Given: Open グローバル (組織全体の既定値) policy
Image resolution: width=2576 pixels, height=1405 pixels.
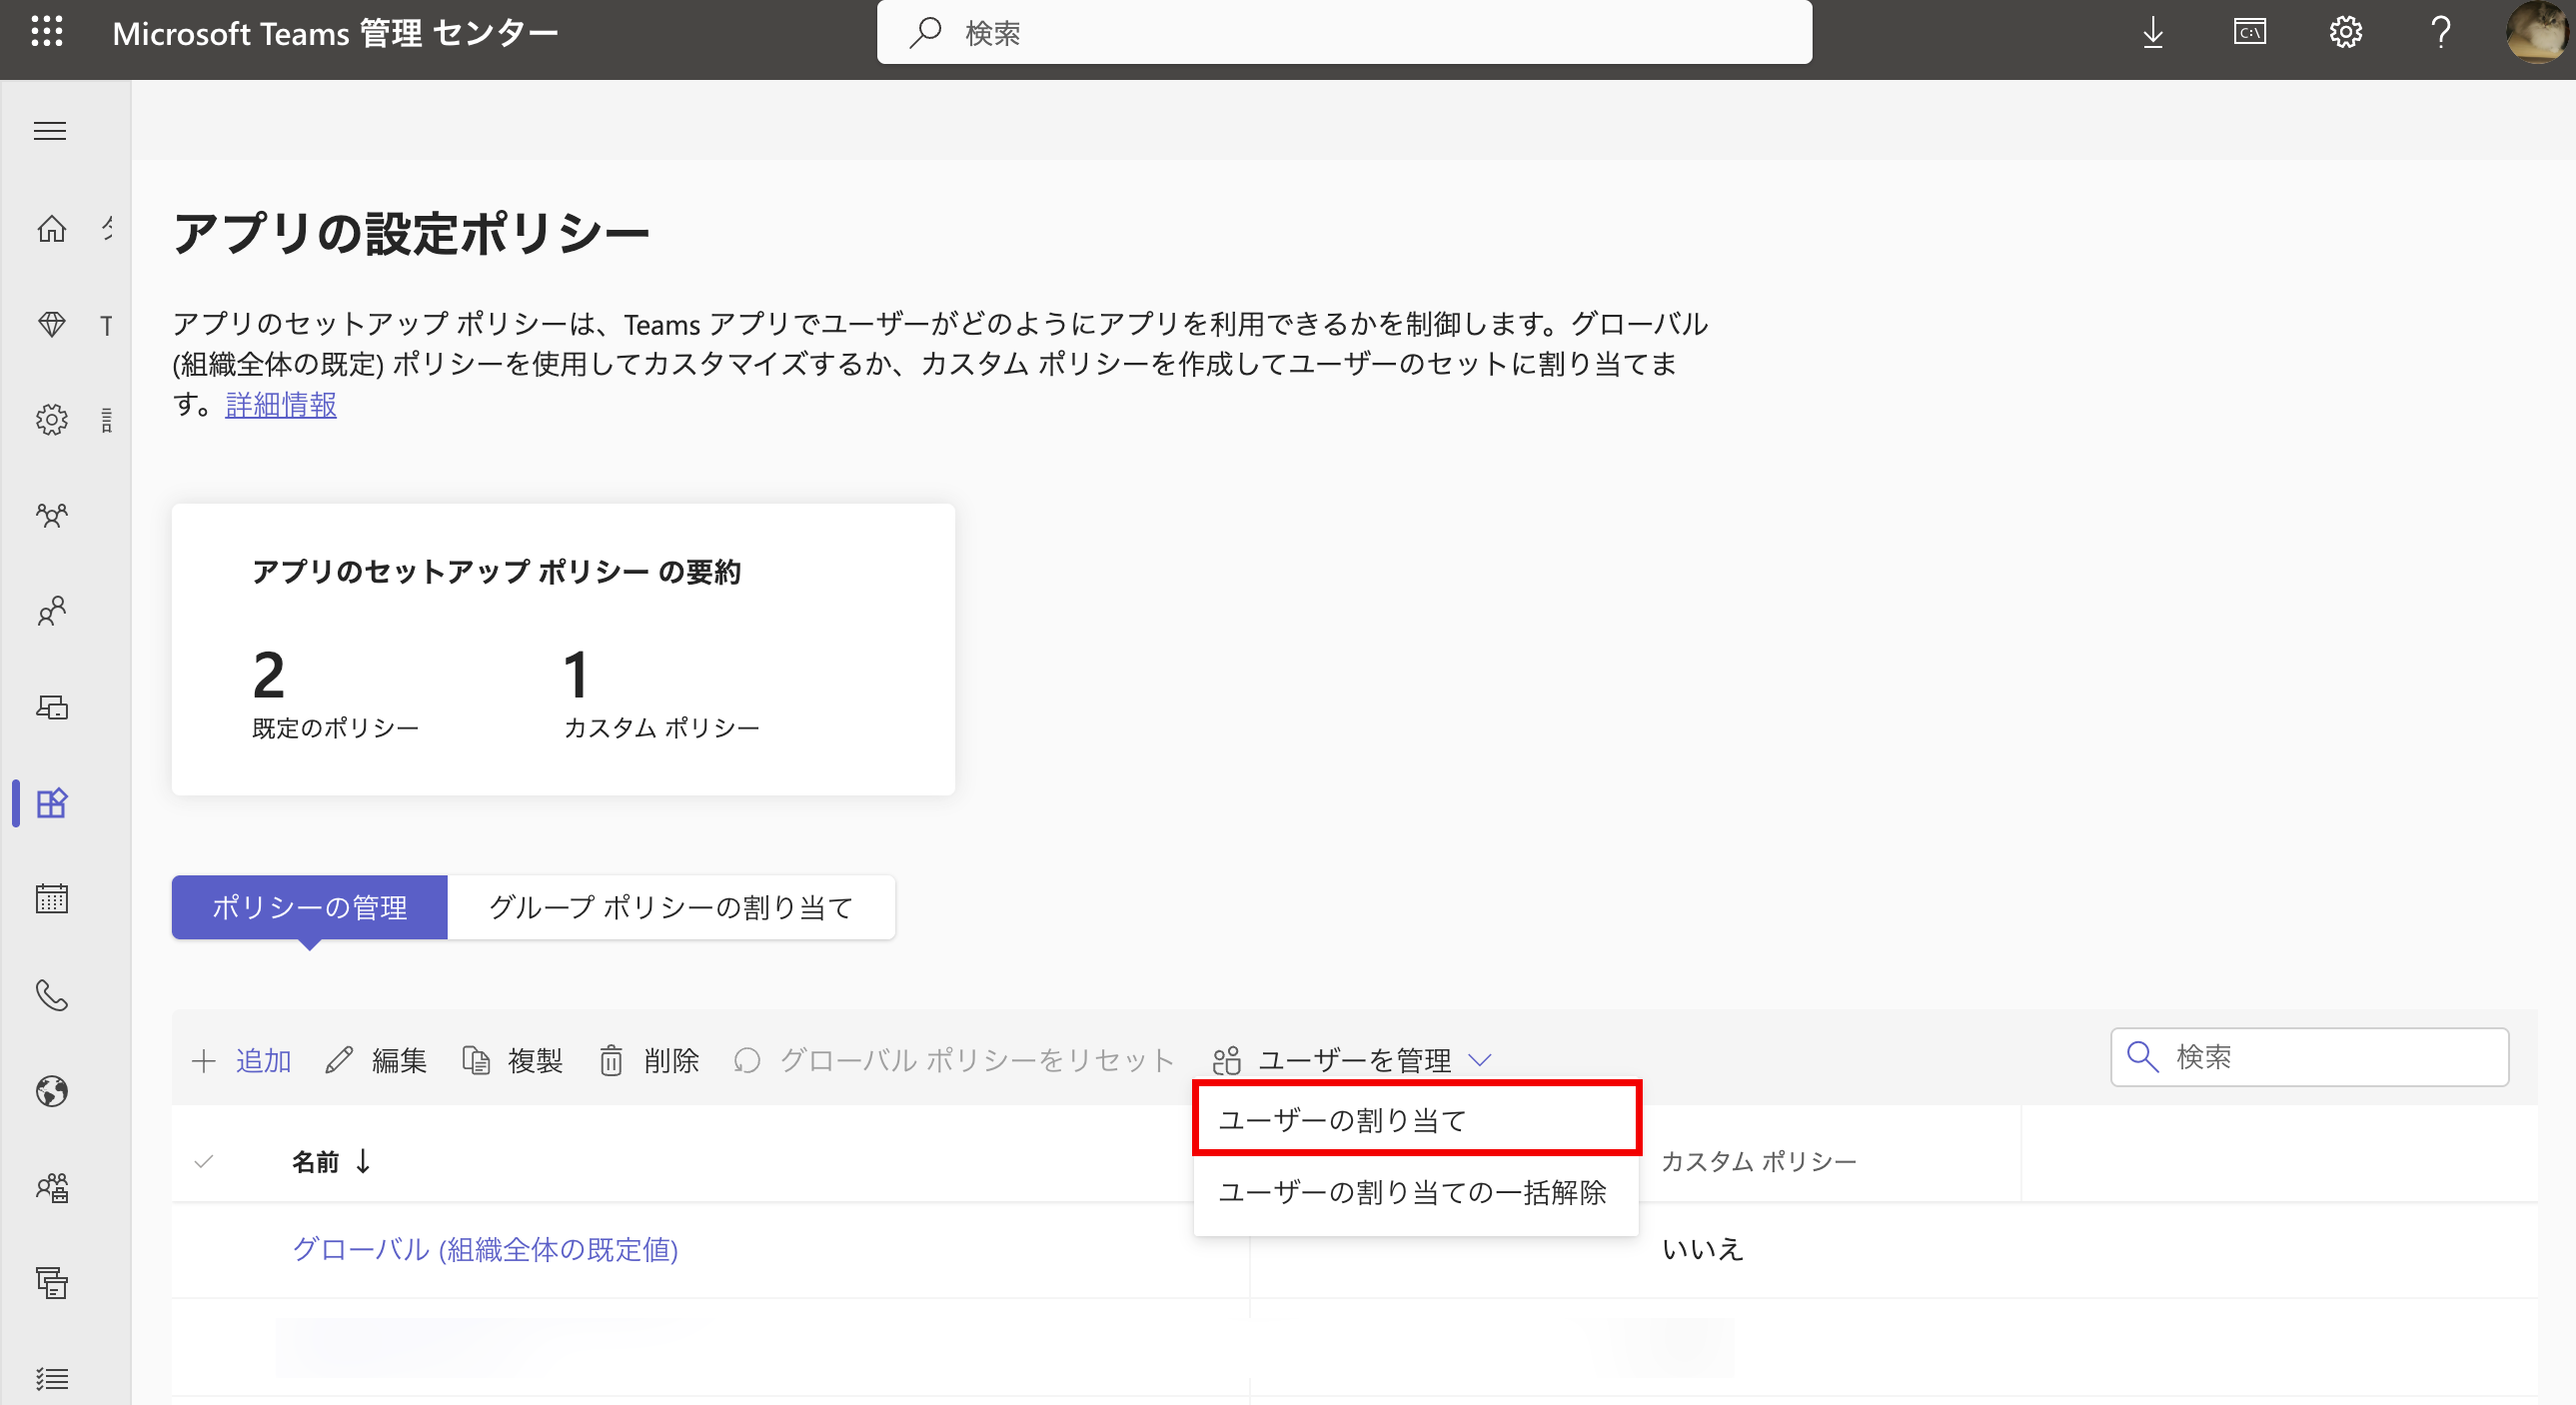Looking at the screenshot, I should pos(485,1249).
